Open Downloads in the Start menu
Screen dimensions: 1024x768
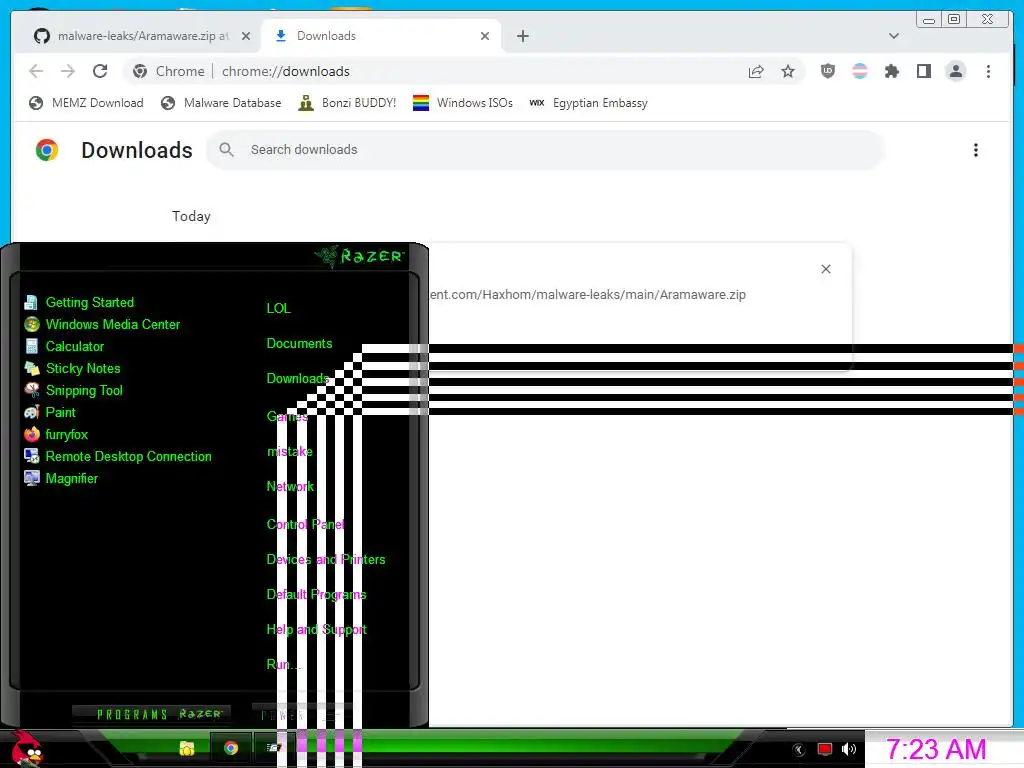pos(297,379)
